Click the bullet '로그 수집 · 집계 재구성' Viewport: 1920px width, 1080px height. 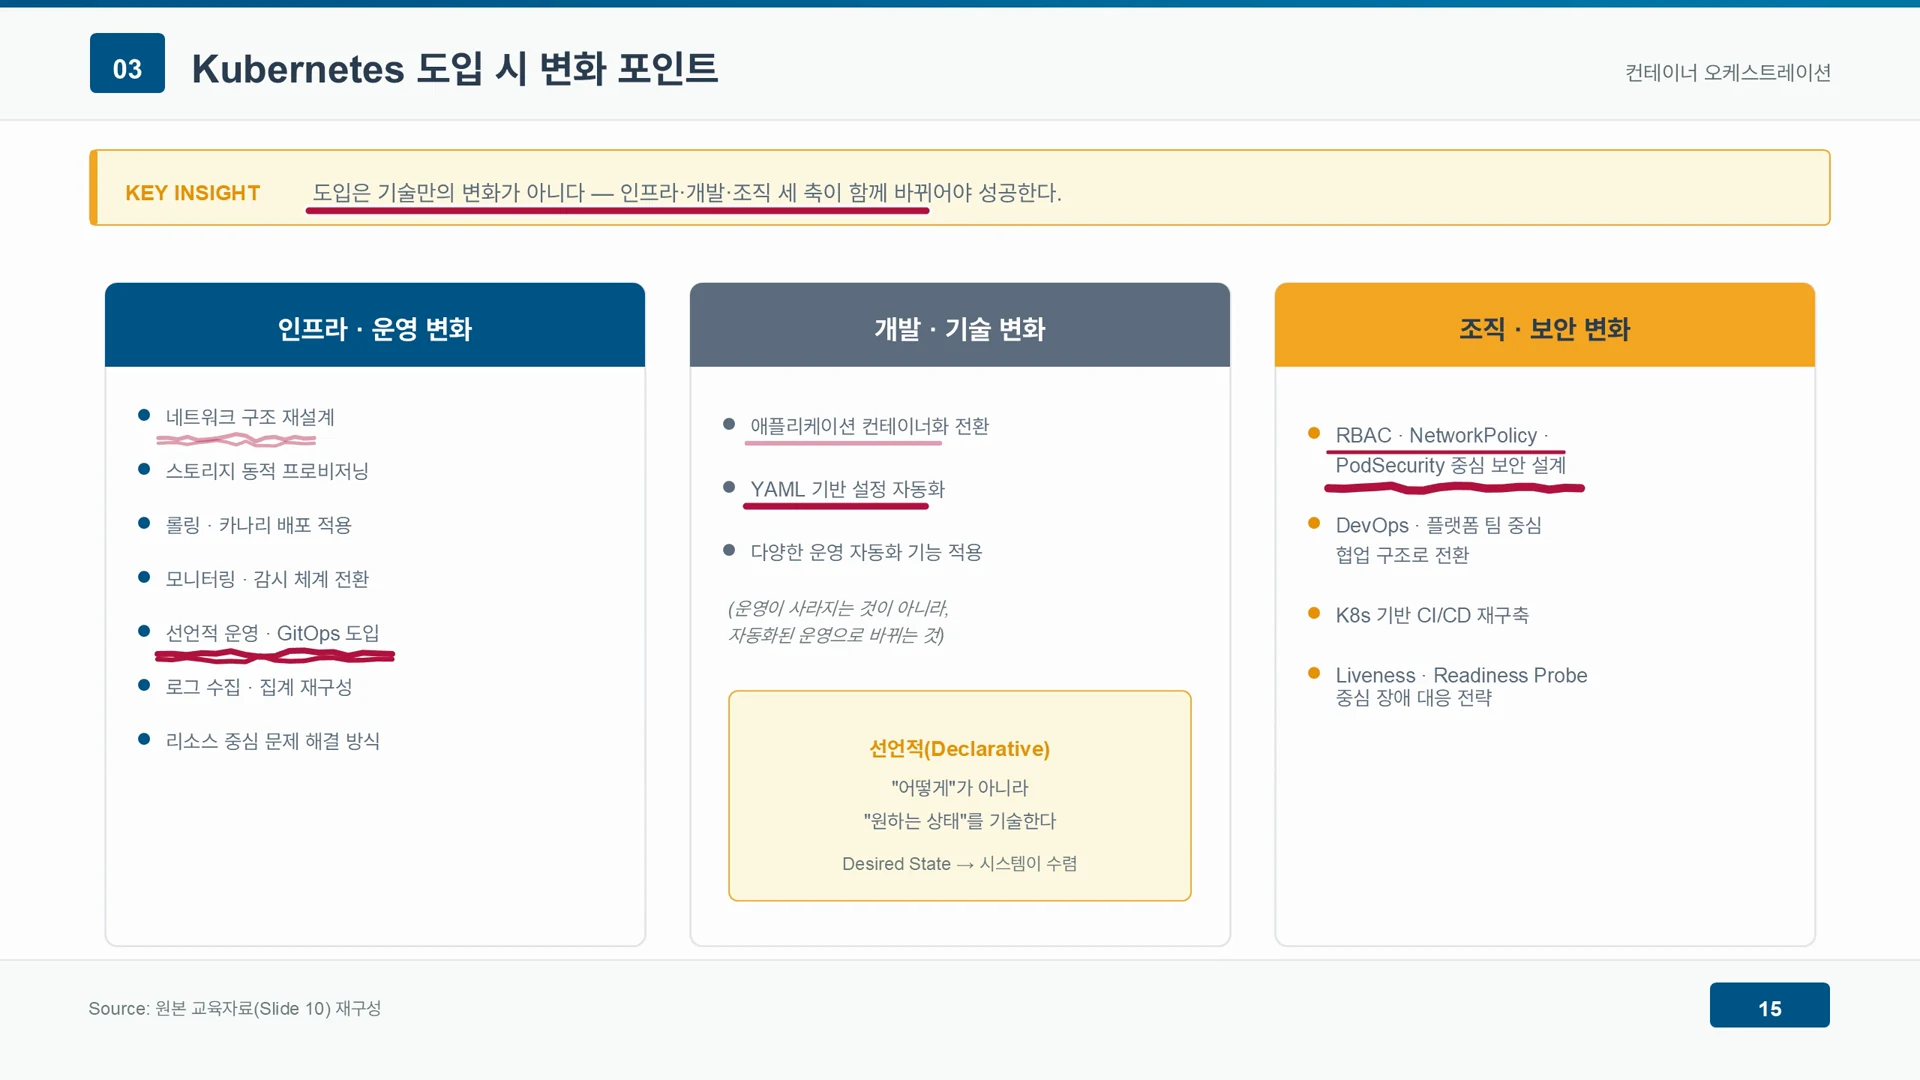coord(258,687)
